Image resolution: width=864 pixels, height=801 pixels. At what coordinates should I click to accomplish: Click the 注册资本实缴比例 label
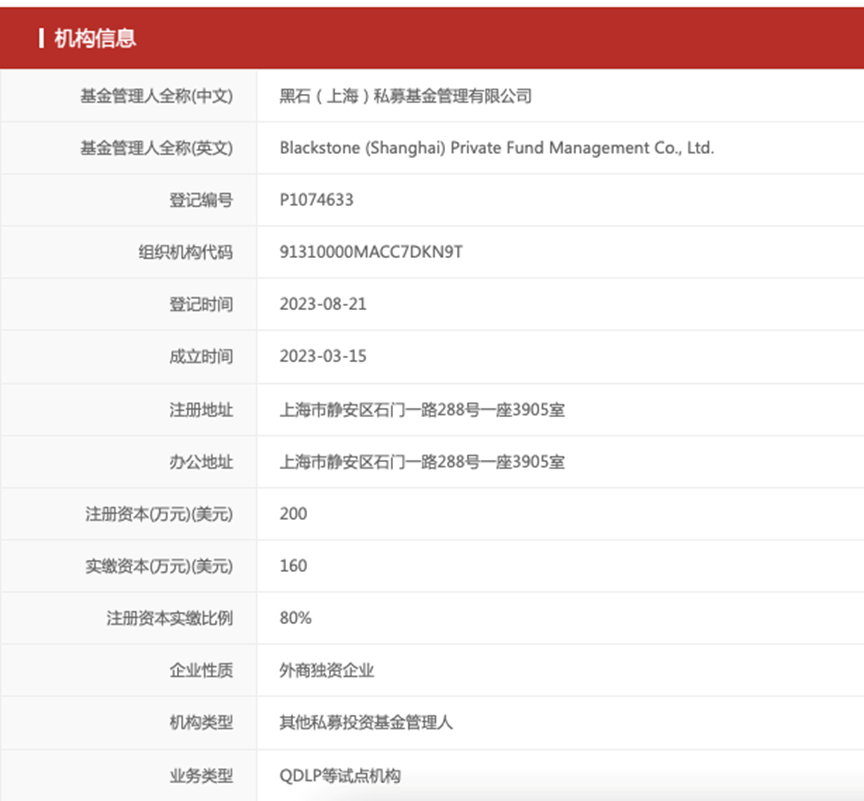[170, 618]
